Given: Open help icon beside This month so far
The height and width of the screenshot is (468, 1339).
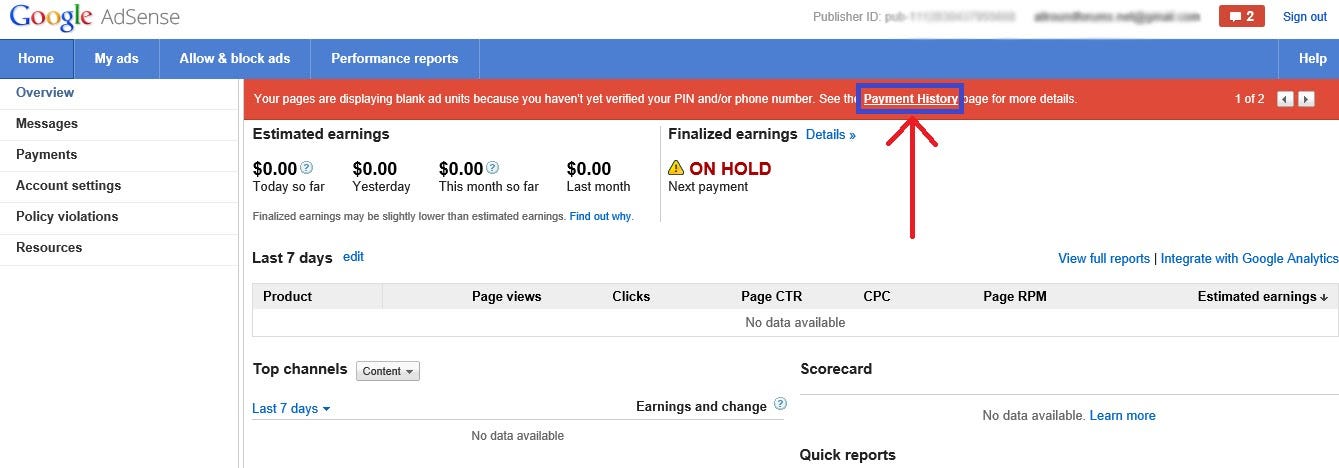Looking at the screenshot, I should (x=493, y=168).
